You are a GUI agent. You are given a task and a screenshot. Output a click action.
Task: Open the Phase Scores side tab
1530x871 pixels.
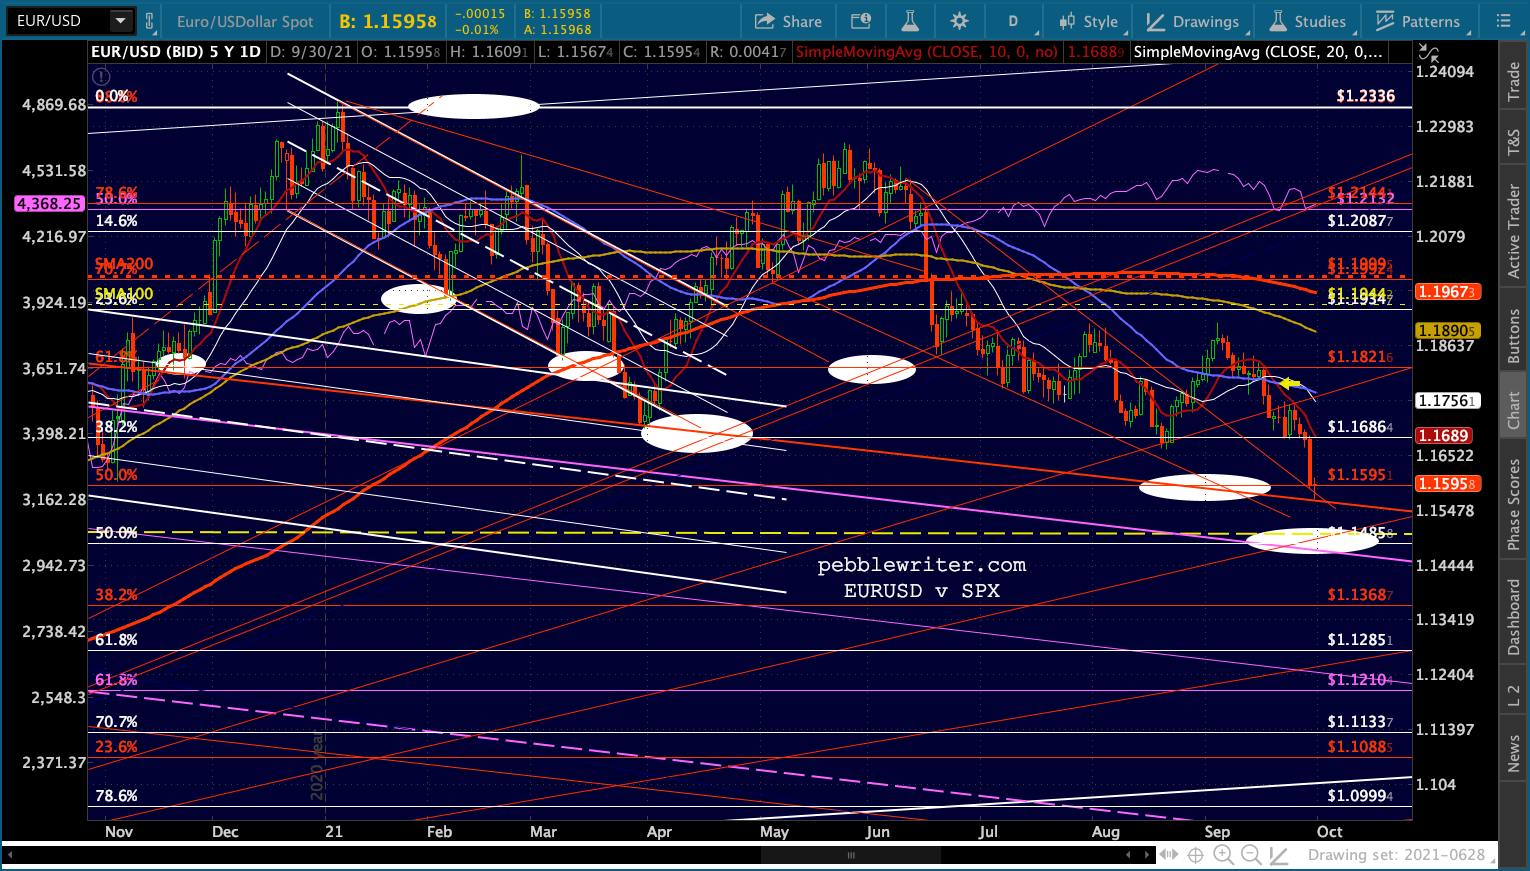click(x=1513, y=504)
